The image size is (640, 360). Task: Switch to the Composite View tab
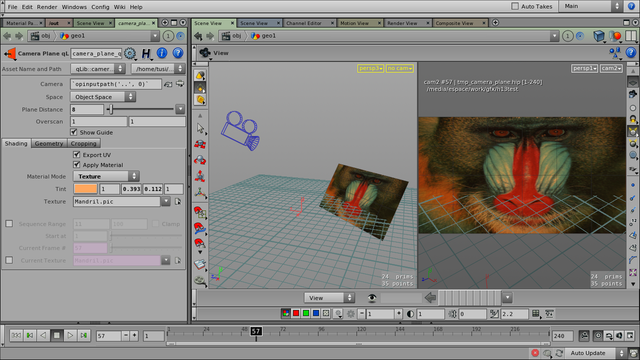460,23
